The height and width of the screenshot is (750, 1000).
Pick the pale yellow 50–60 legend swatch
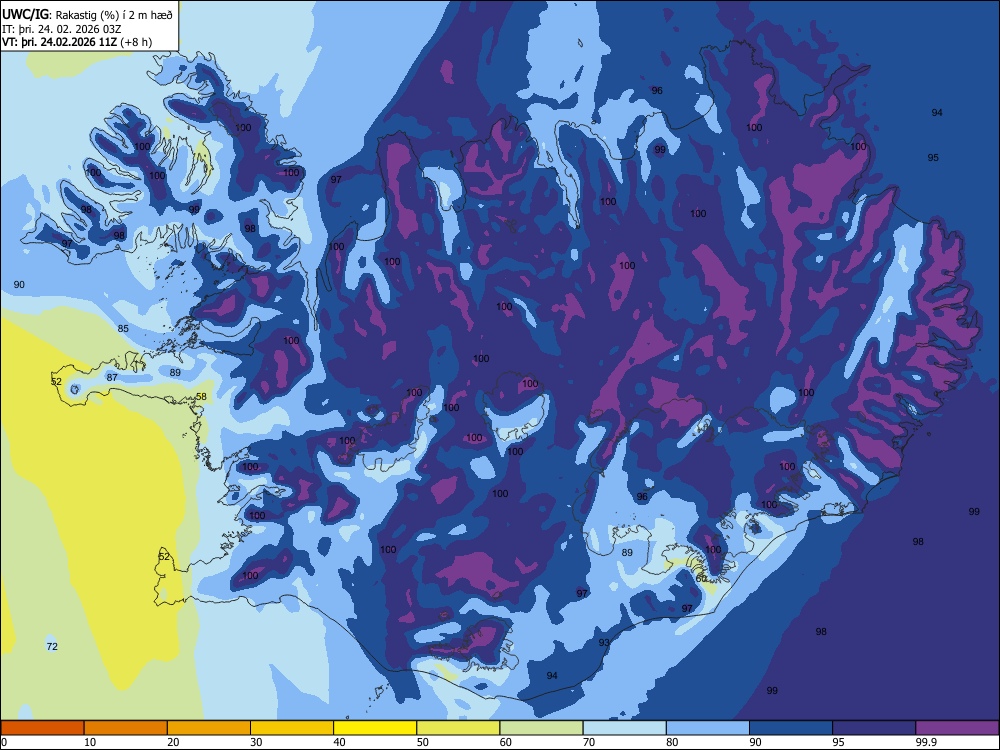pos(458,728)
